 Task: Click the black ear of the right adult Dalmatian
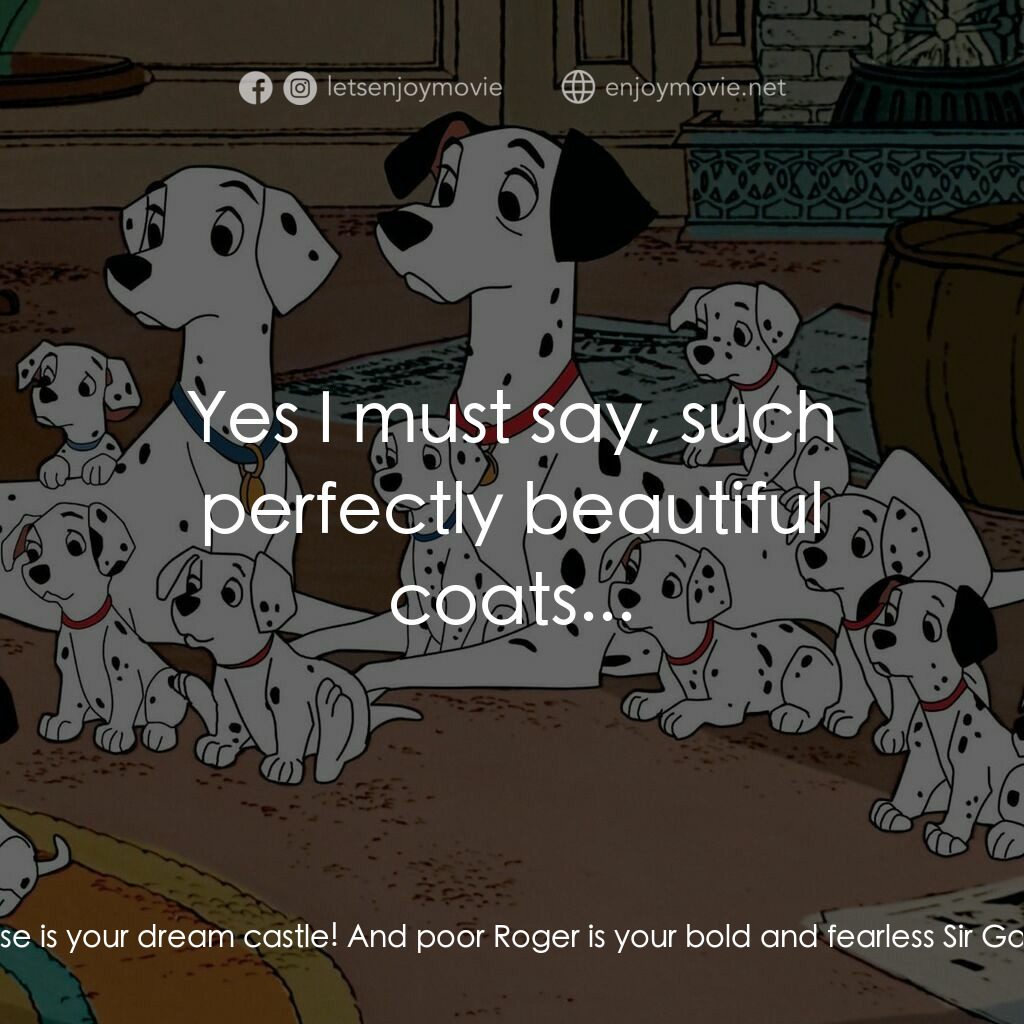tap(600, 197)
